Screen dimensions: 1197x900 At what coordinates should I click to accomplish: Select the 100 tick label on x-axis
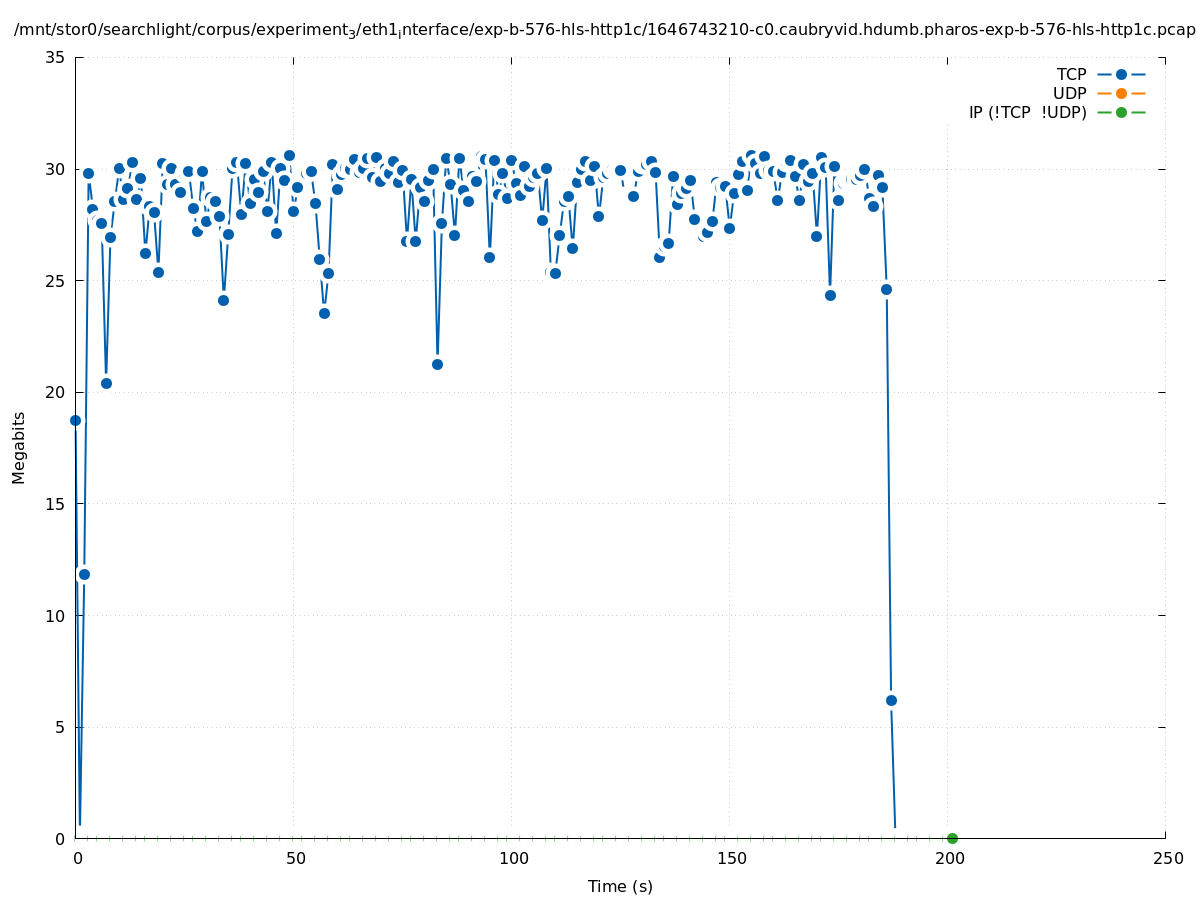click(x=512, y=858)
